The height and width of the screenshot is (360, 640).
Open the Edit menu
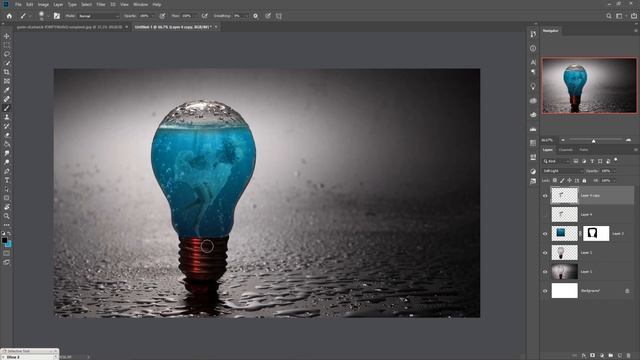30,4
